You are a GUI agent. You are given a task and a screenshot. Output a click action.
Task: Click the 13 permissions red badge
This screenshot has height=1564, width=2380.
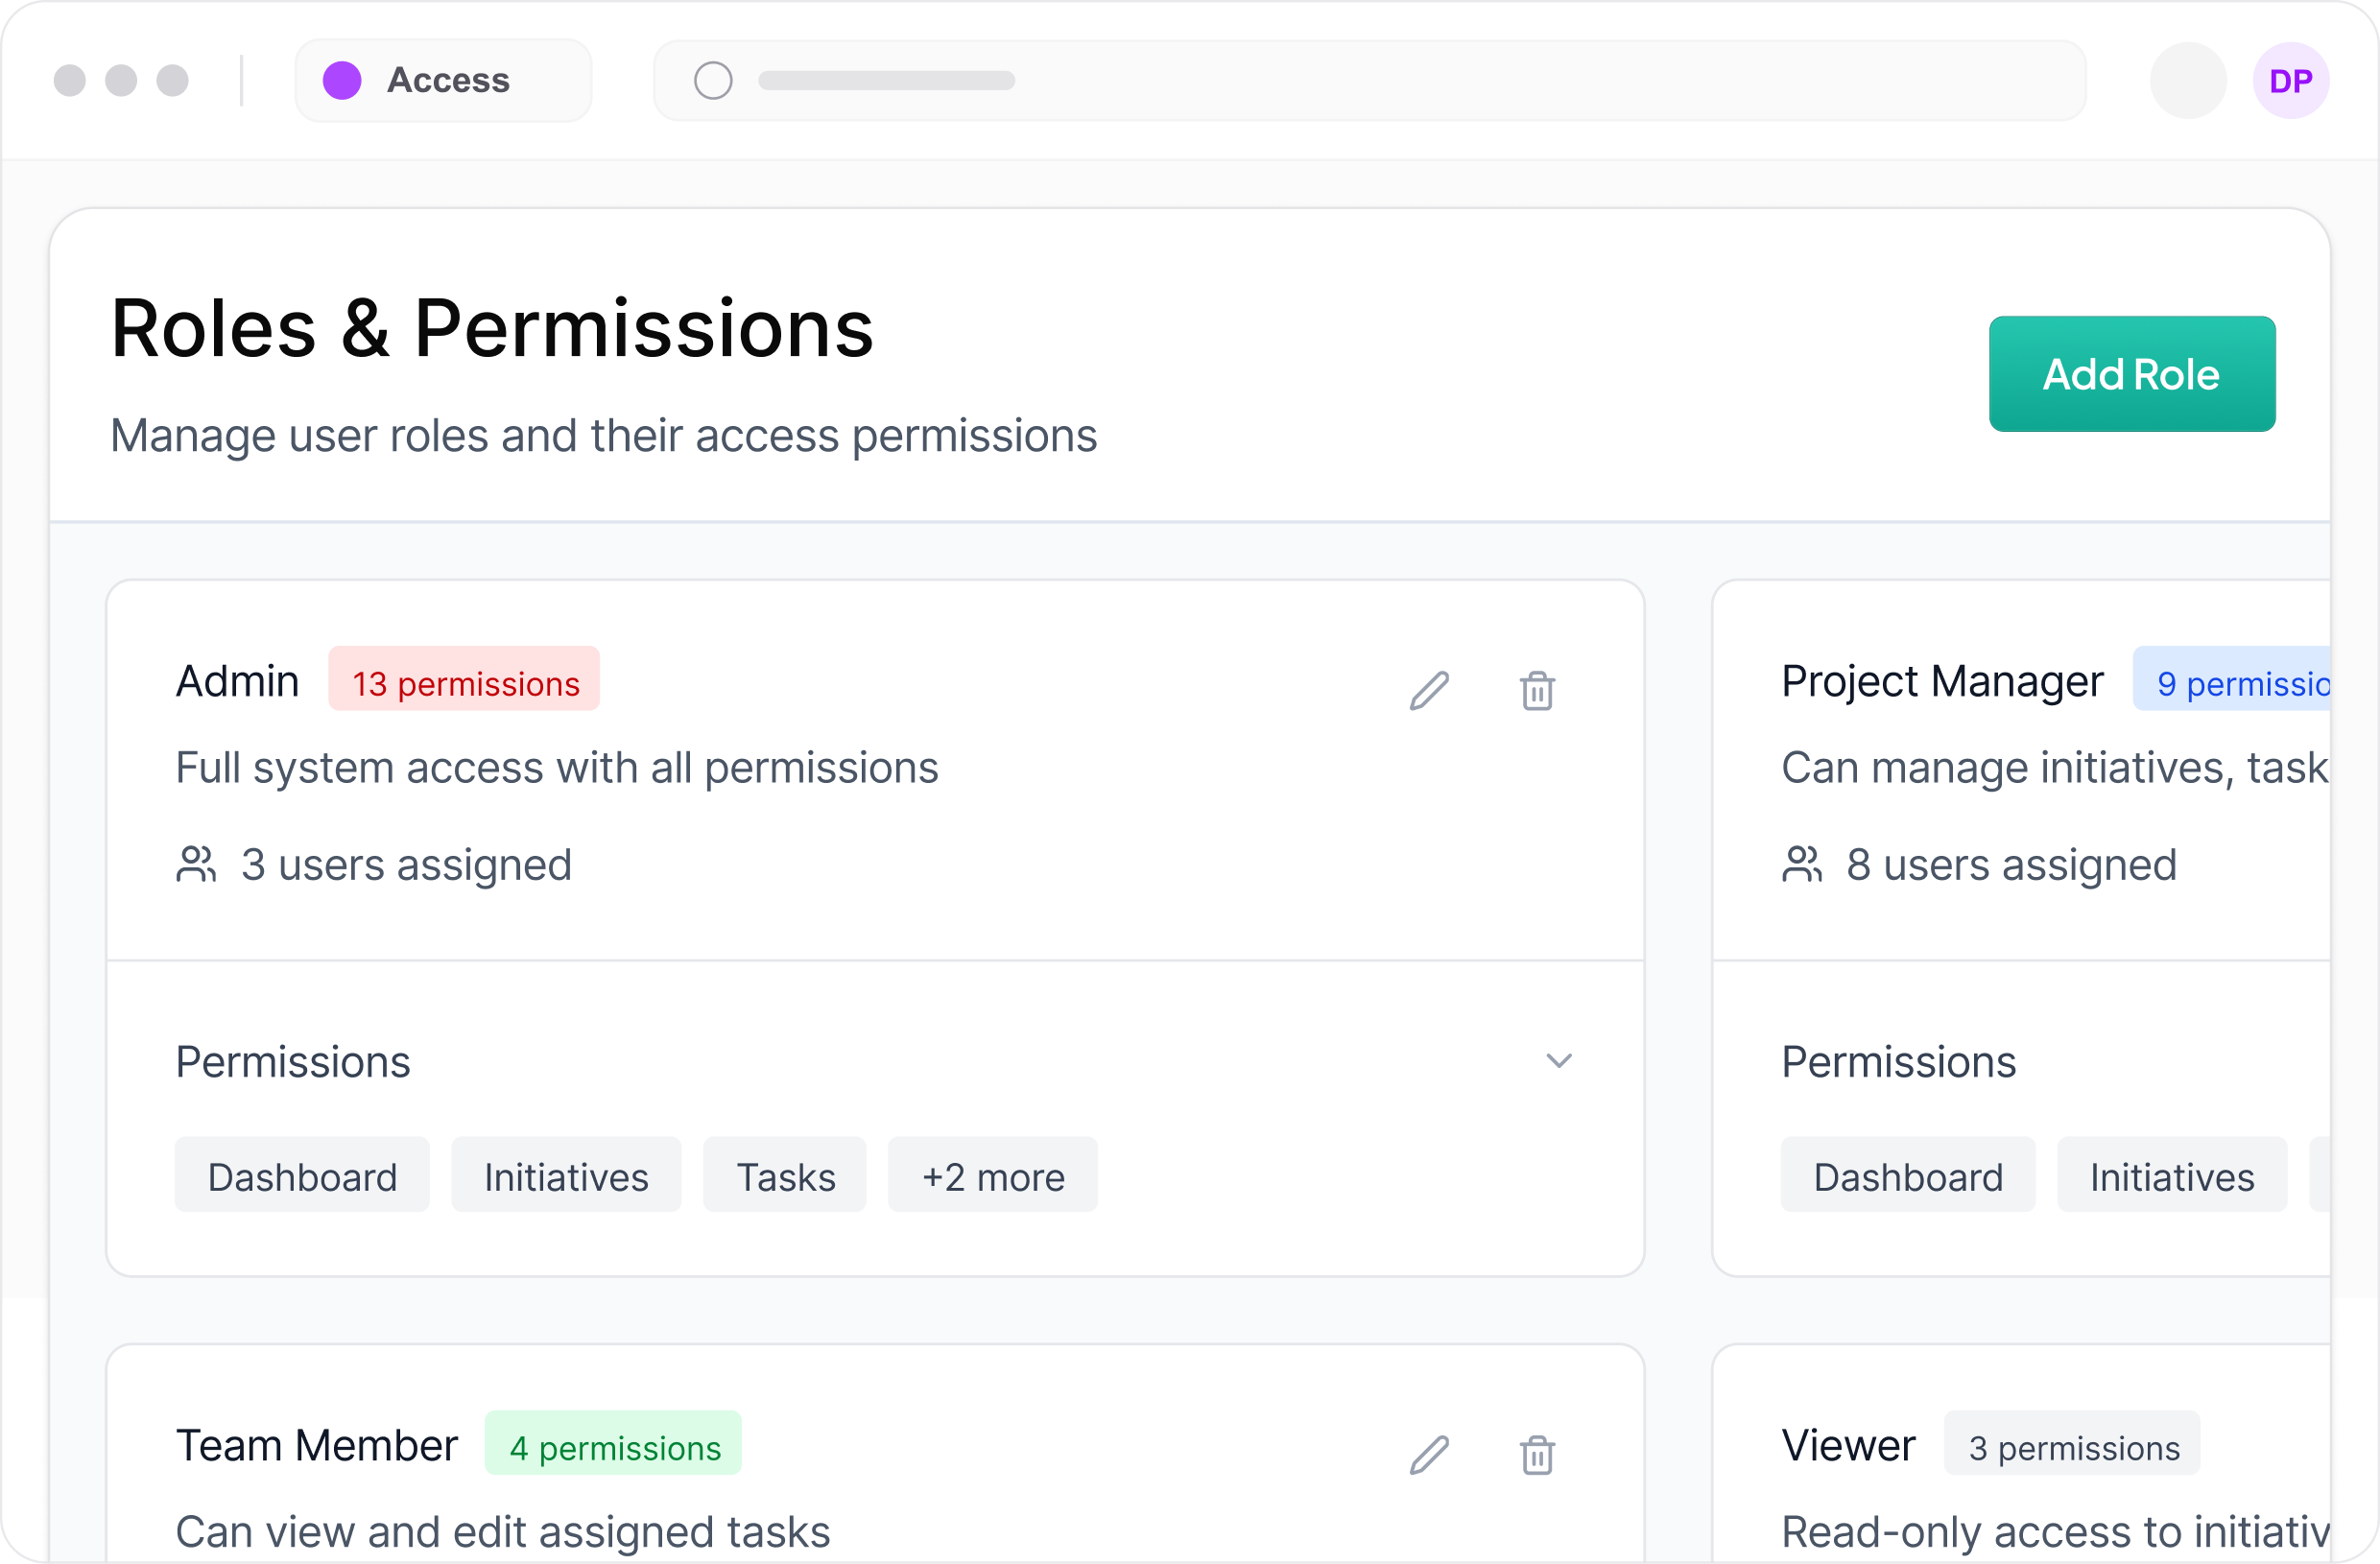[465, 682]
